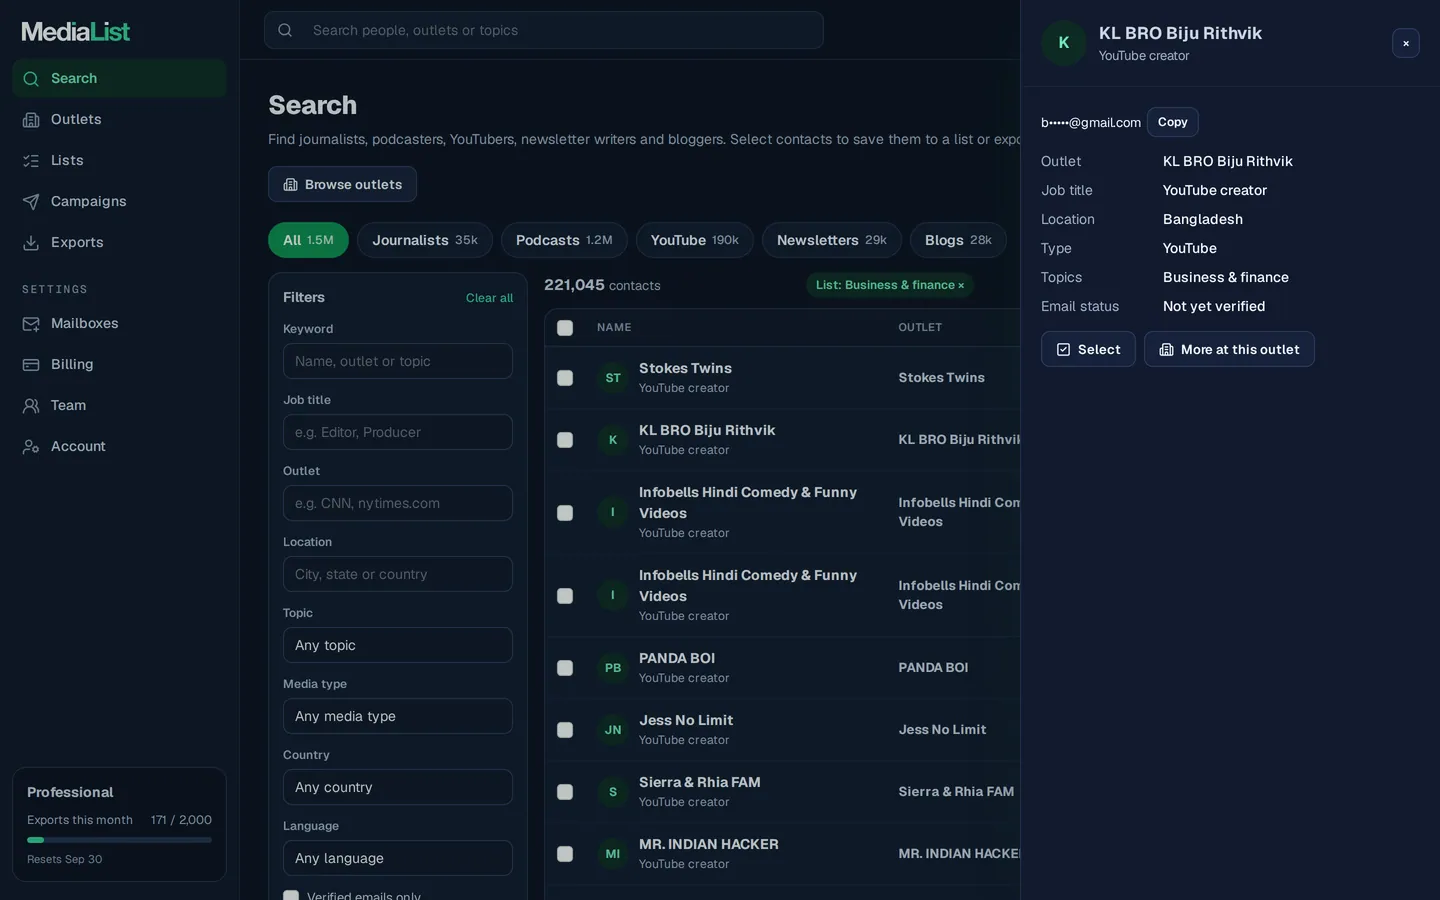
Task: Click the JN avatar for Jess No Limit
Action: [613, 730]
